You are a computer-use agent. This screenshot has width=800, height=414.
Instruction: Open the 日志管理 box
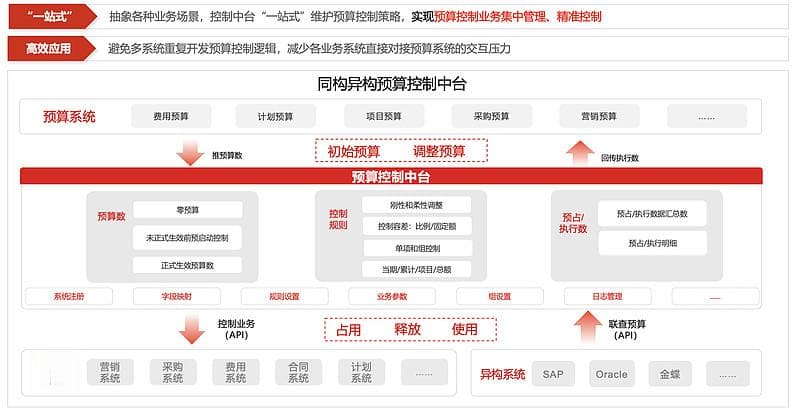point(607,296)
